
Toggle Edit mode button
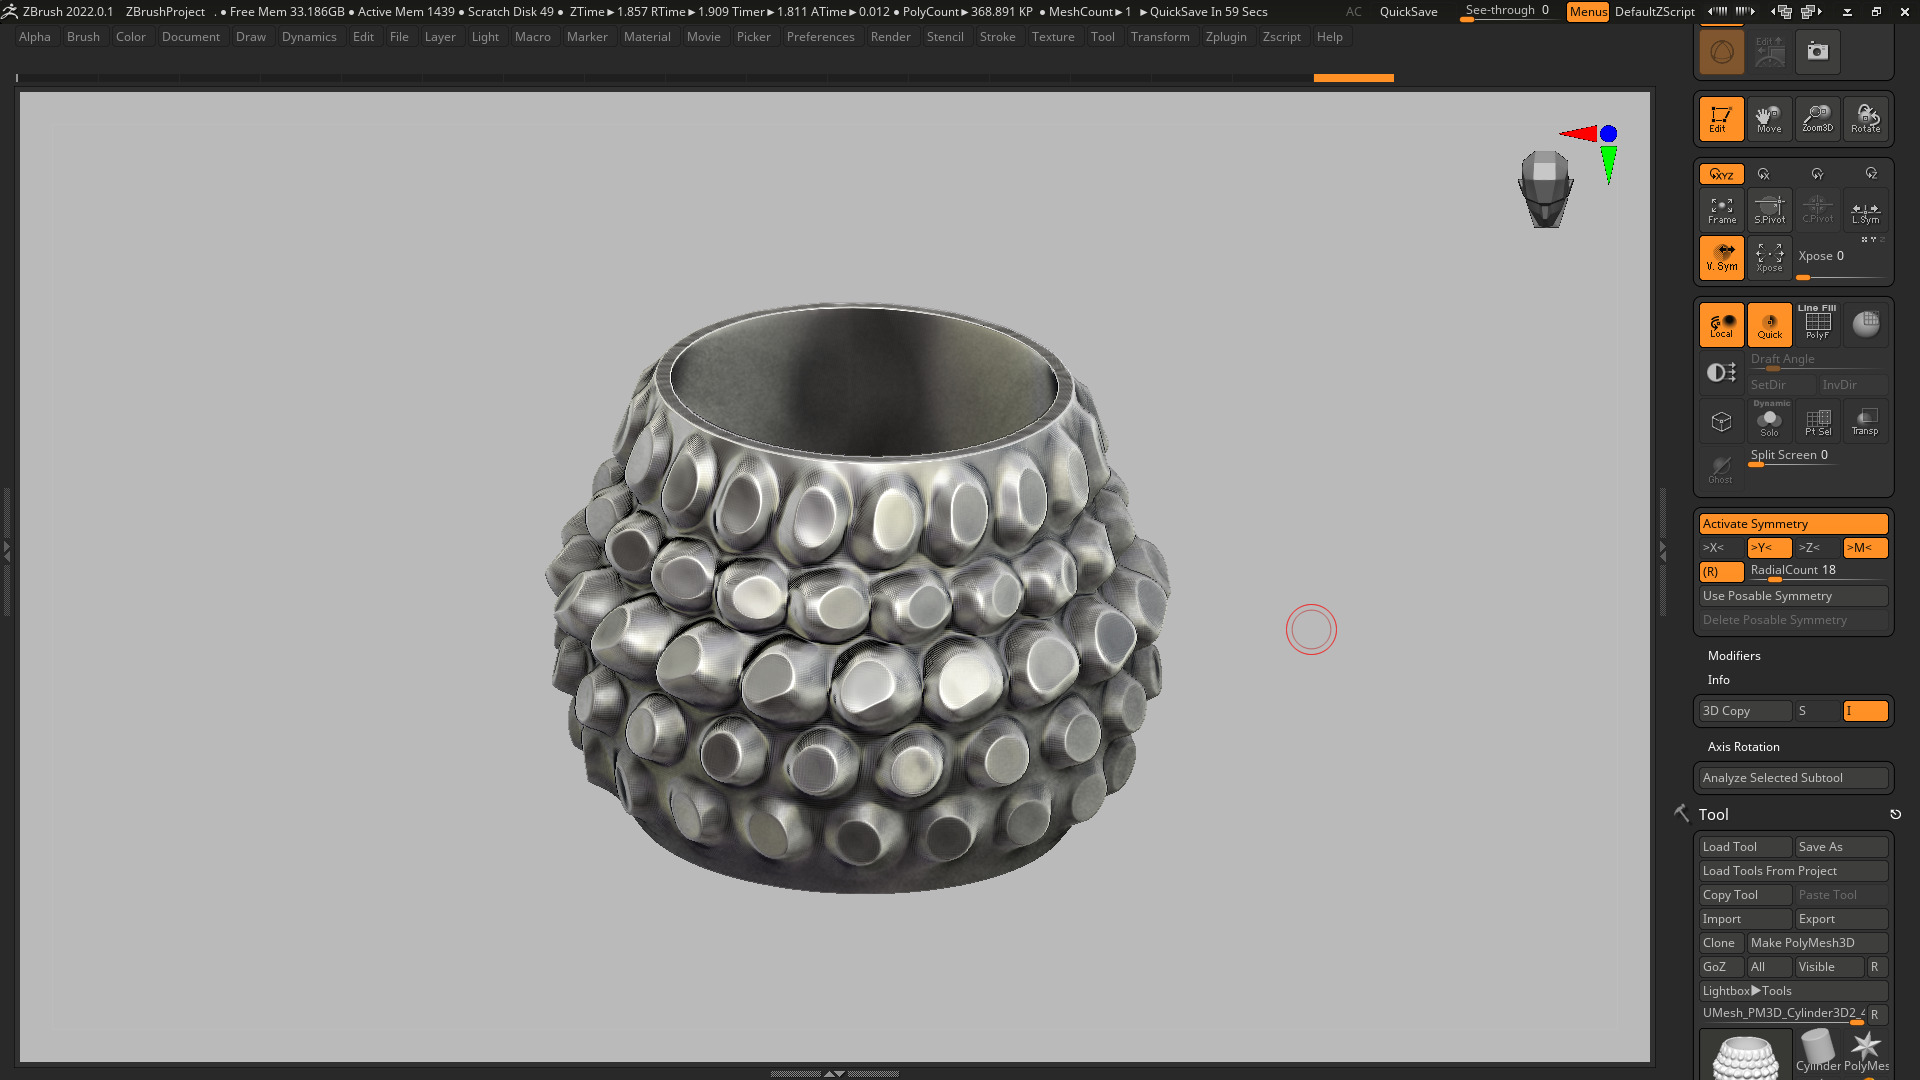1721,119
